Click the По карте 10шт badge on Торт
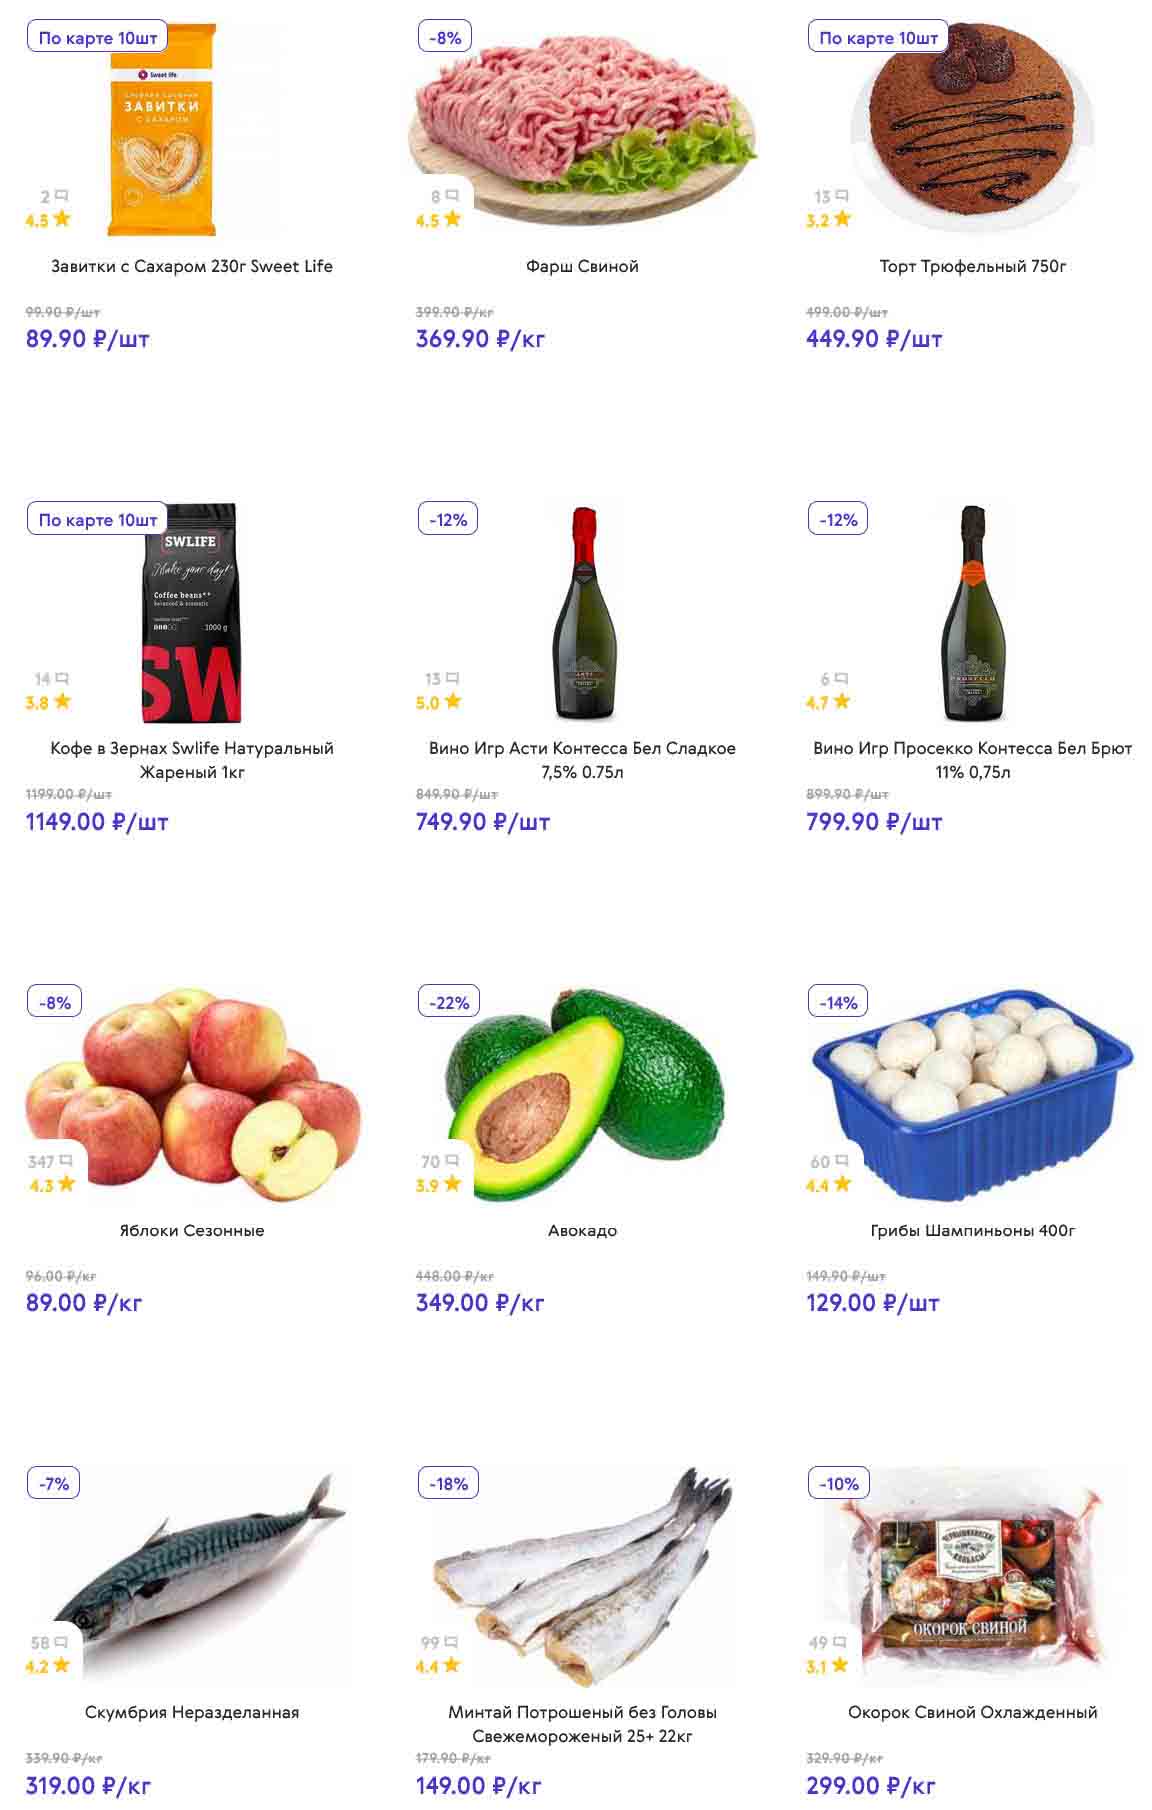This screenshot has width=1152, height=1810. [x=878, y=38]
